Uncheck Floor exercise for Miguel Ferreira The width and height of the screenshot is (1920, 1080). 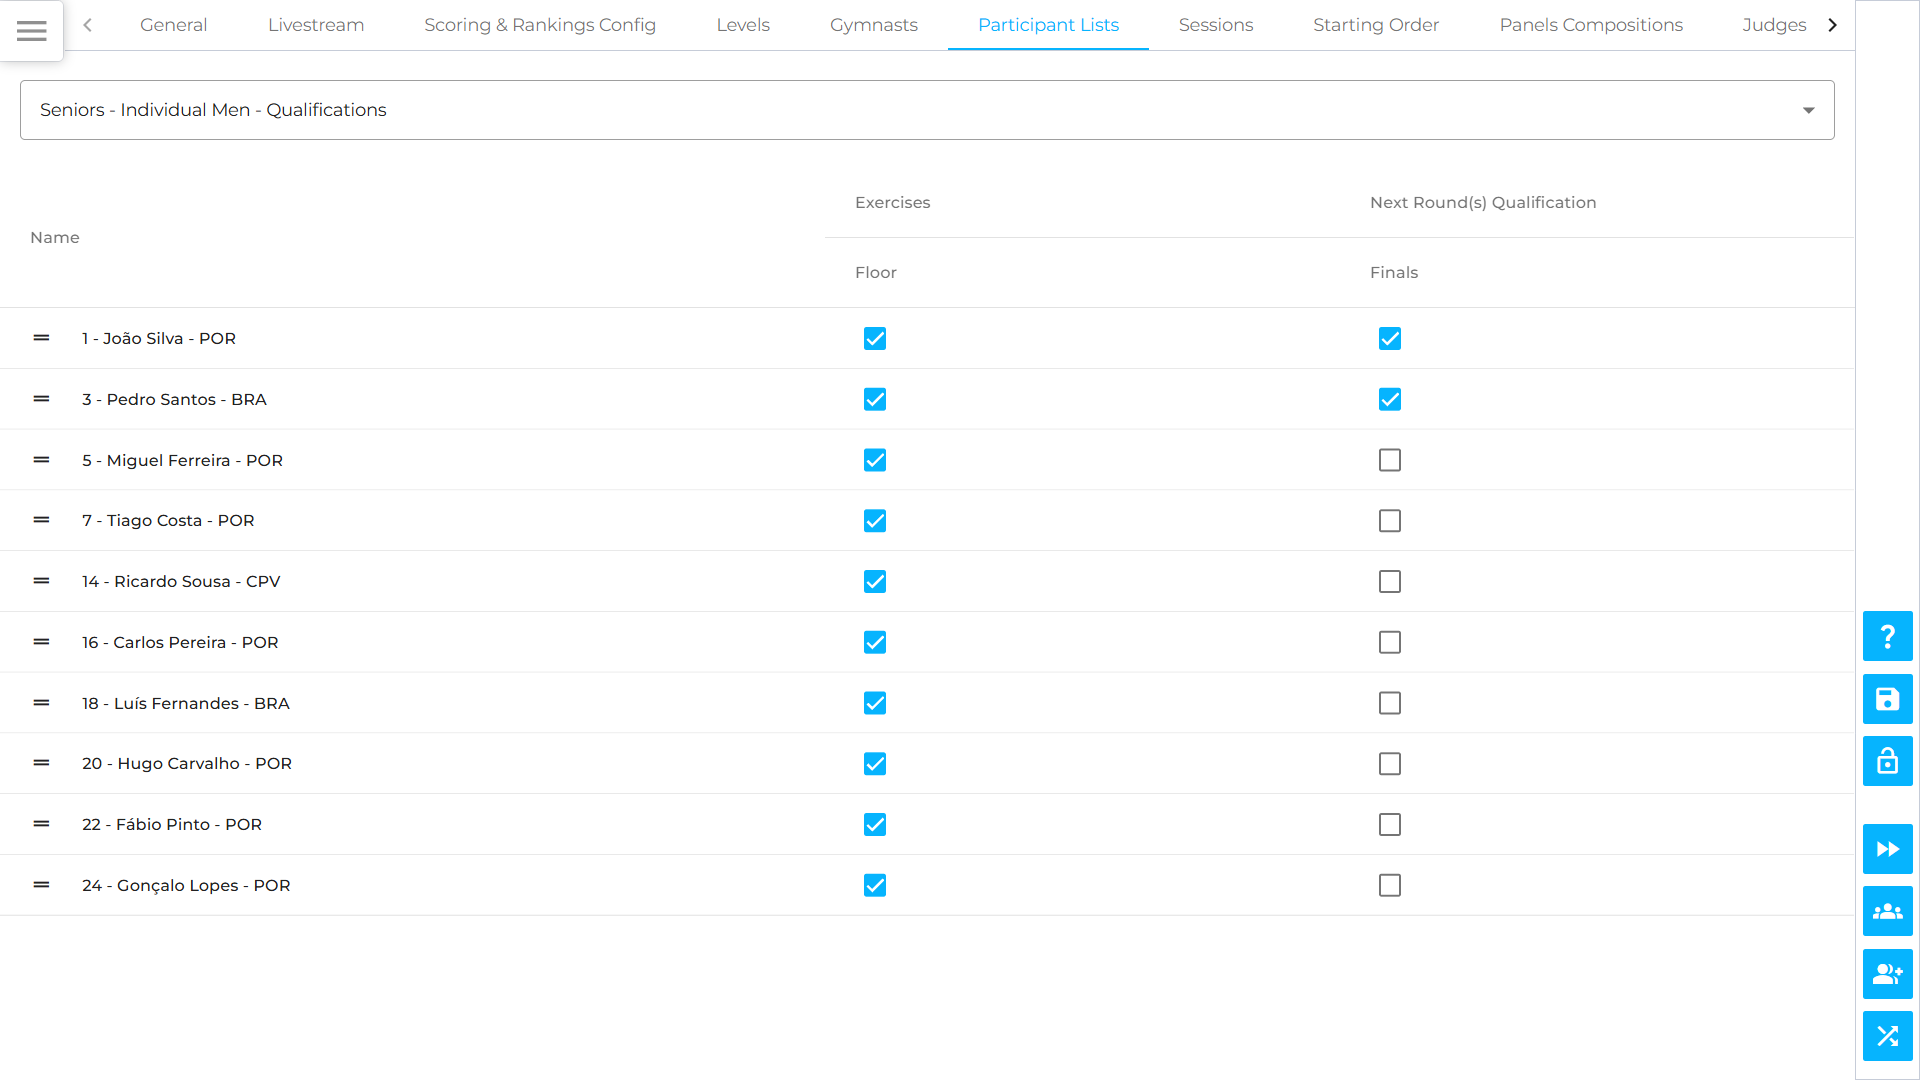pos(875,460)
